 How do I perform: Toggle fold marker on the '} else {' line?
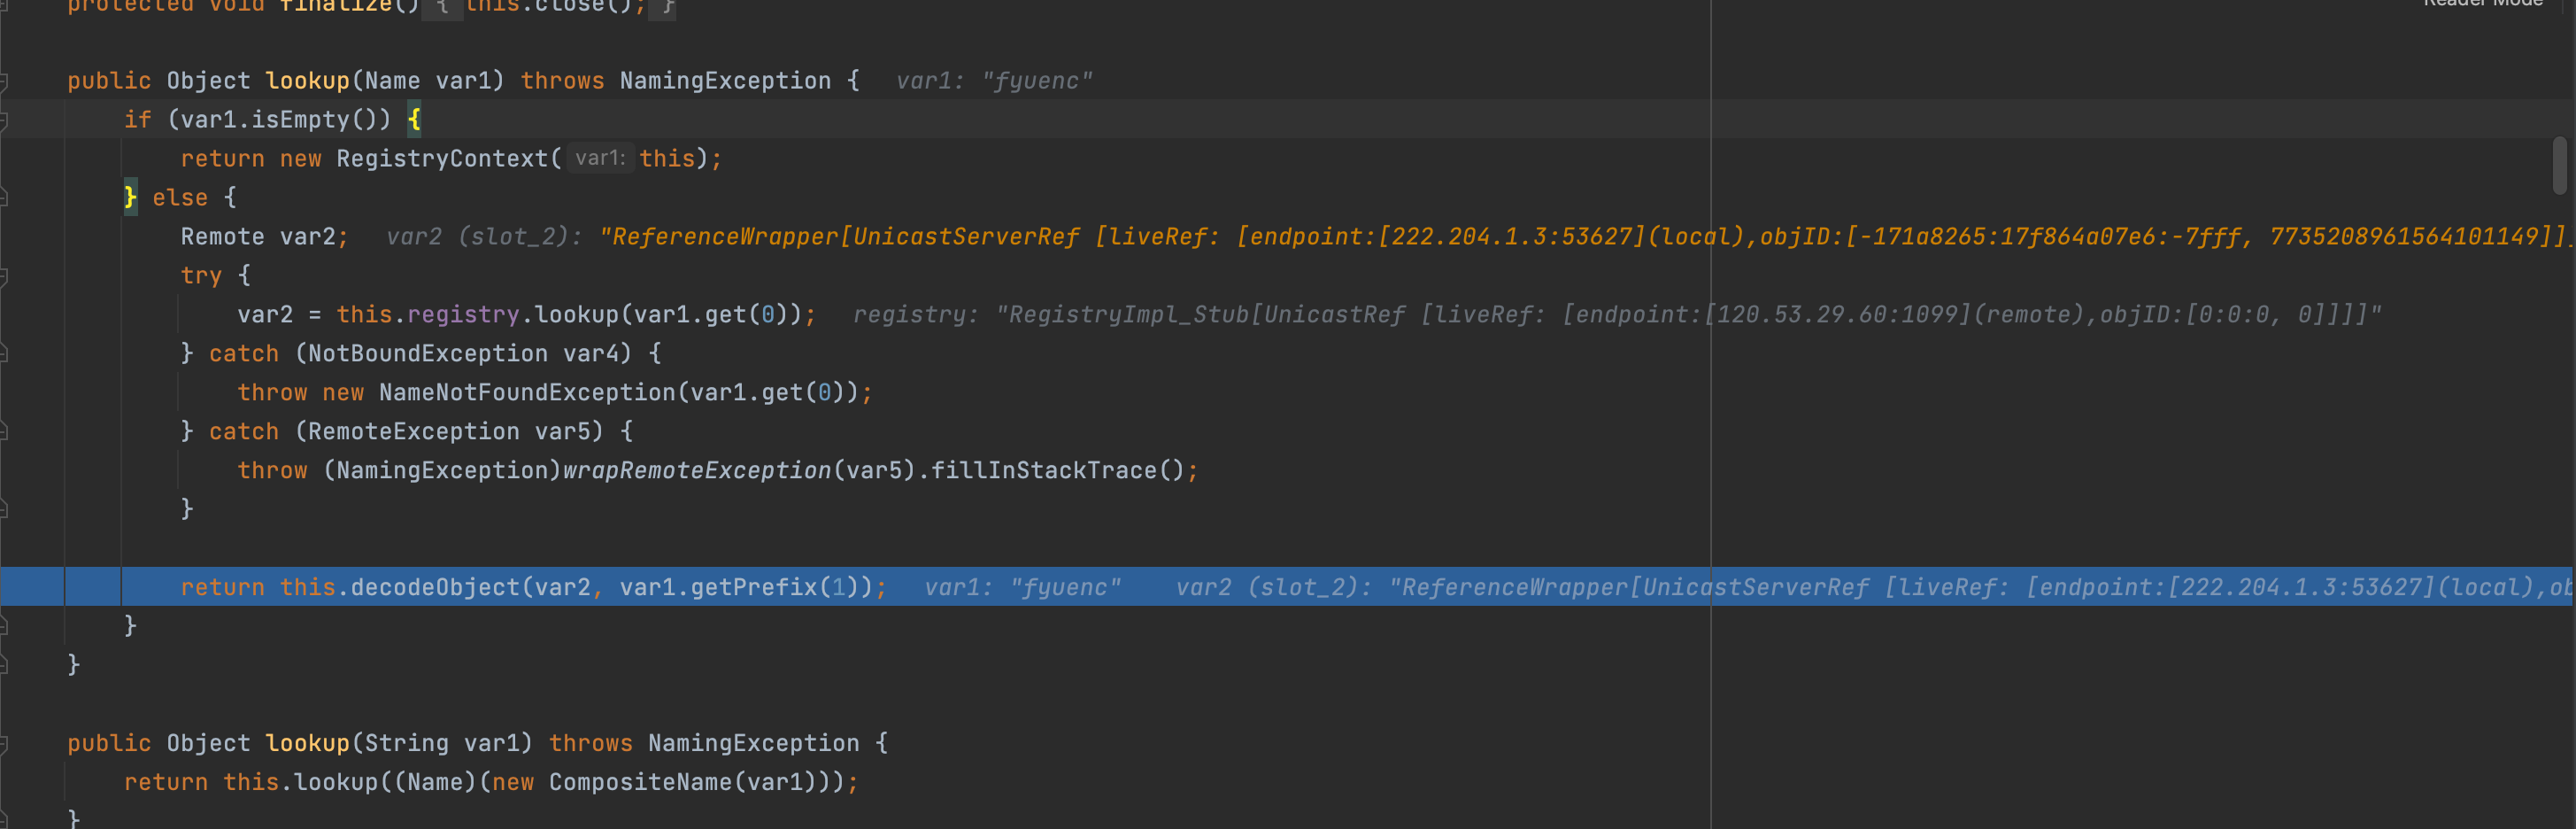click(x=4, y=198)
